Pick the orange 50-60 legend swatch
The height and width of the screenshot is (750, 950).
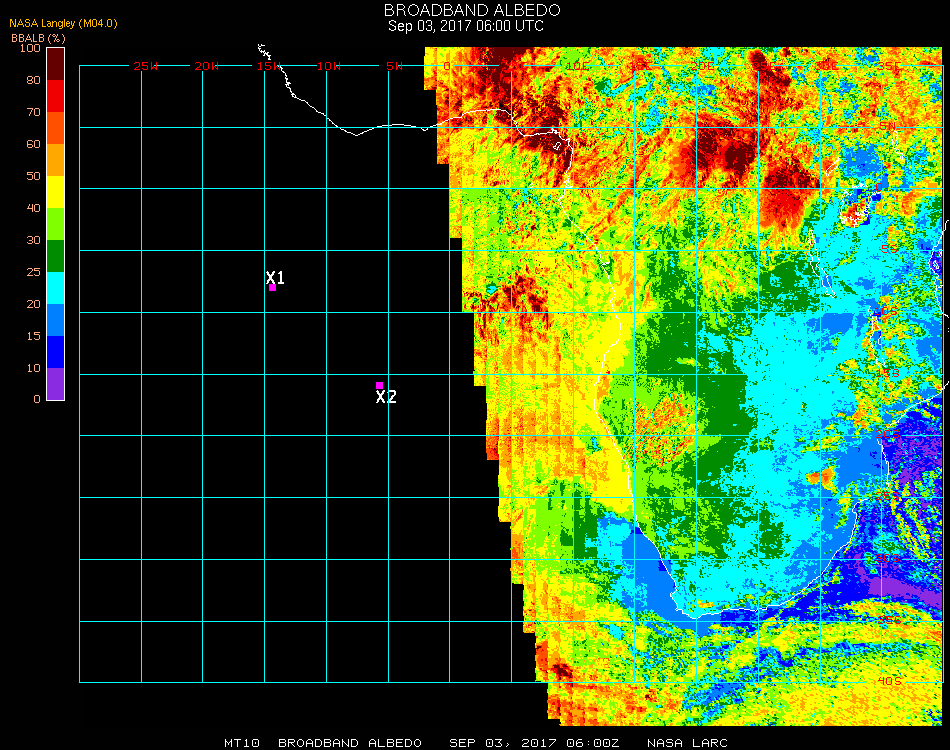56,160
